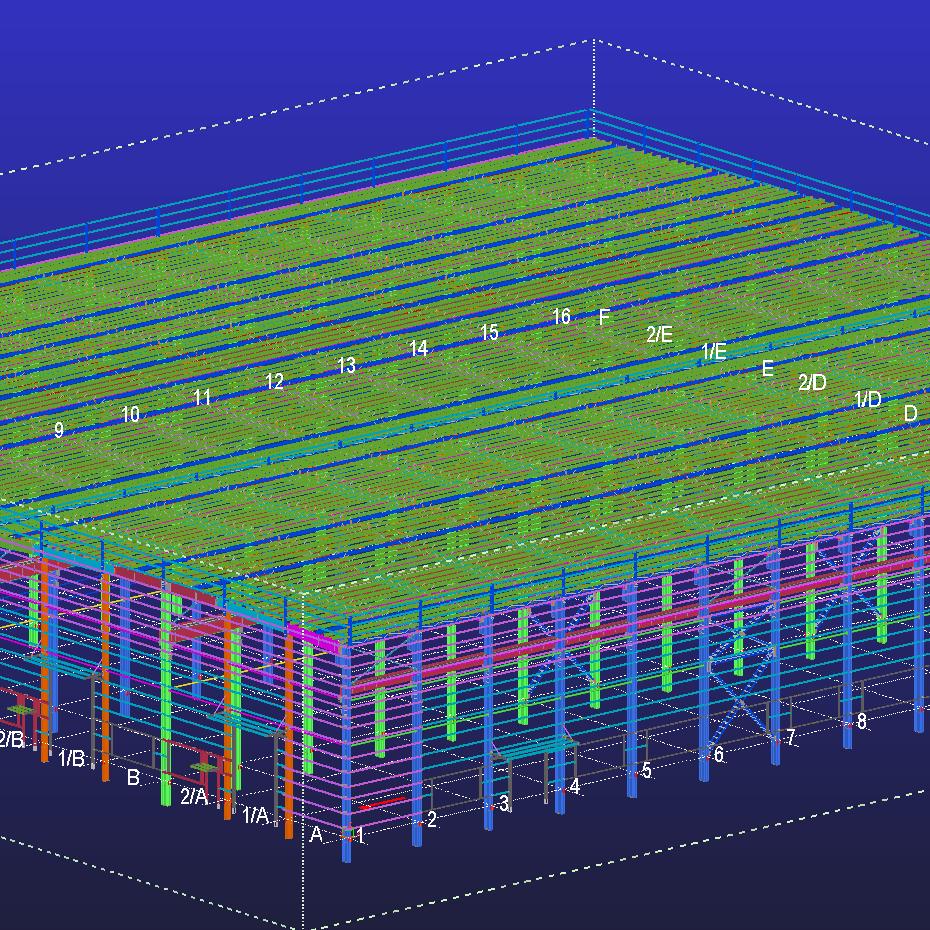Click the 2/E grid line label
930x930 pixels.
click(659, 335)
